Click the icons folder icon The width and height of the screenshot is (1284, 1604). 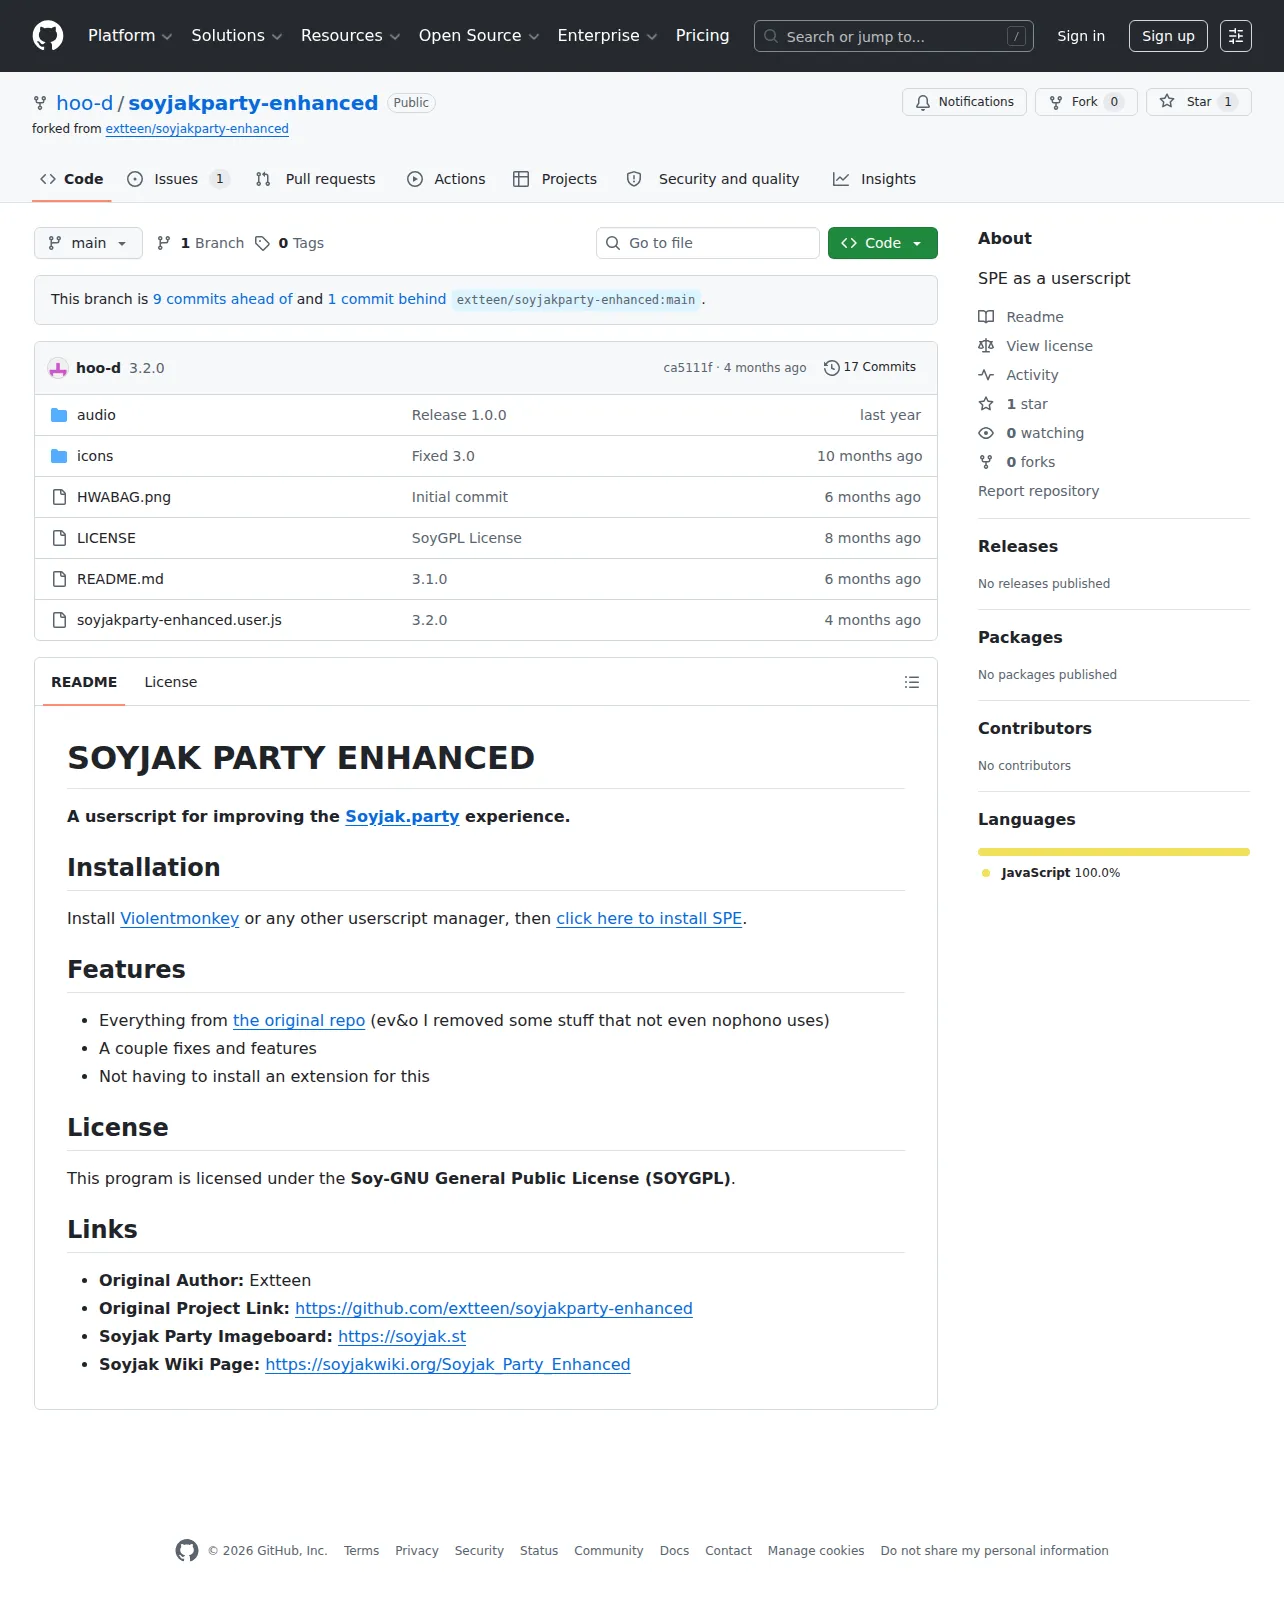click(x=59, y=456)
